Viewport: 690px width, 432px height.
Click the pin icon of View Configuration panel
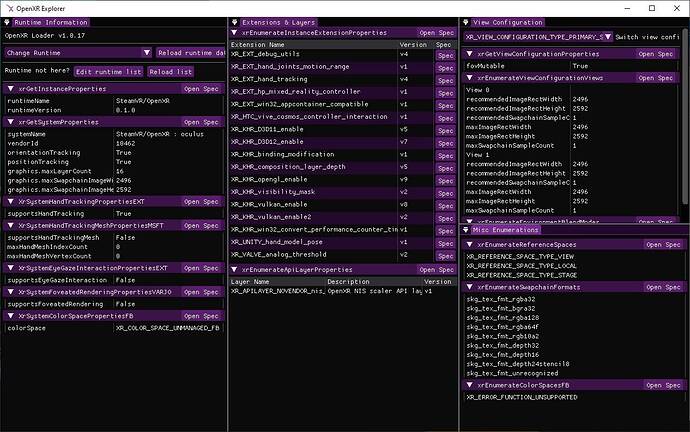pyautogui.click(x=466, y=22)
